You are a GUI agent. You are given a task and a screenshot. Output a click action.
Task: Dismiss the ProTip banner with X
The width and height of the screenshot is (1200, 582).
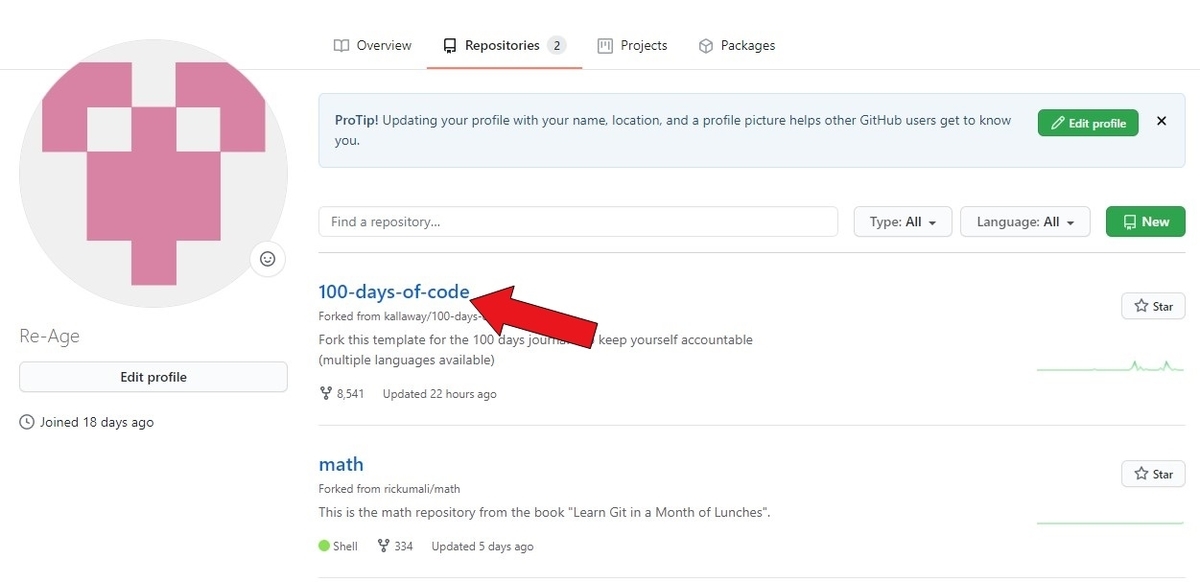coord(1161,121)
